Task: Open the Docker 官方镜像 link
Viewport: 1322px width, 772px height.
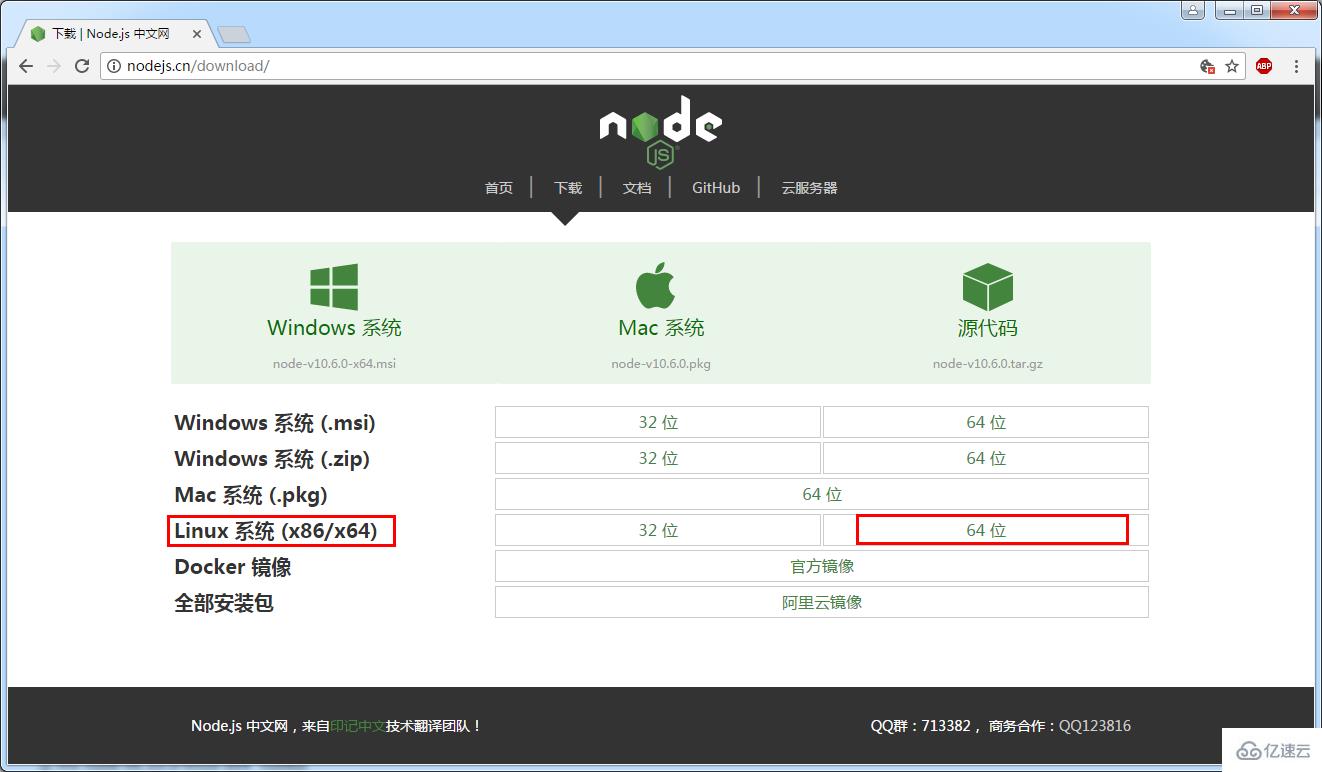Action: pos(820,566)
